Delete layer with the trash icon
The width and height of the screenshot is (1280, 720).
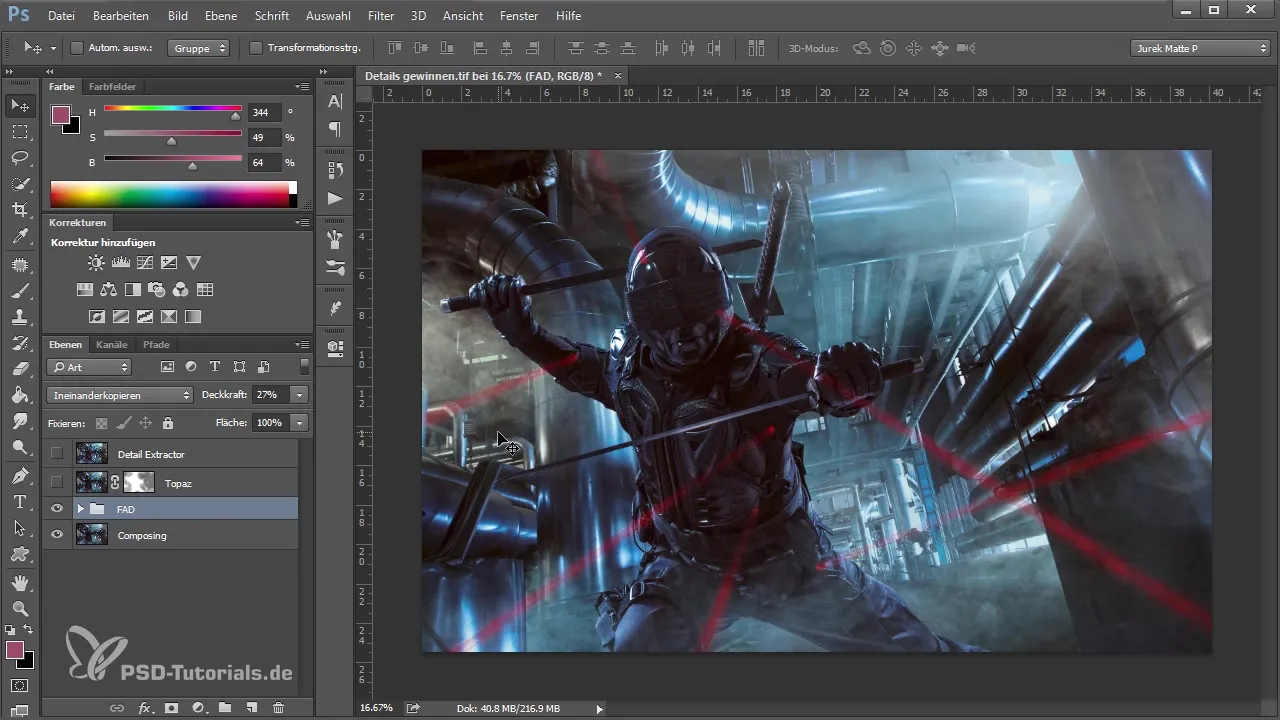pos(279,708)
